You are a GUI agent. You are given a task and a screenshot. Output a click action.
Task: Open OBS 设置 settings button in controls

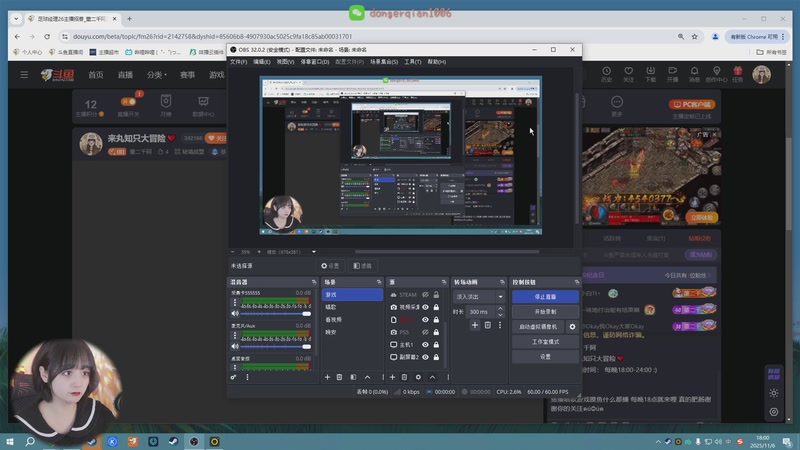pos(545,357)
